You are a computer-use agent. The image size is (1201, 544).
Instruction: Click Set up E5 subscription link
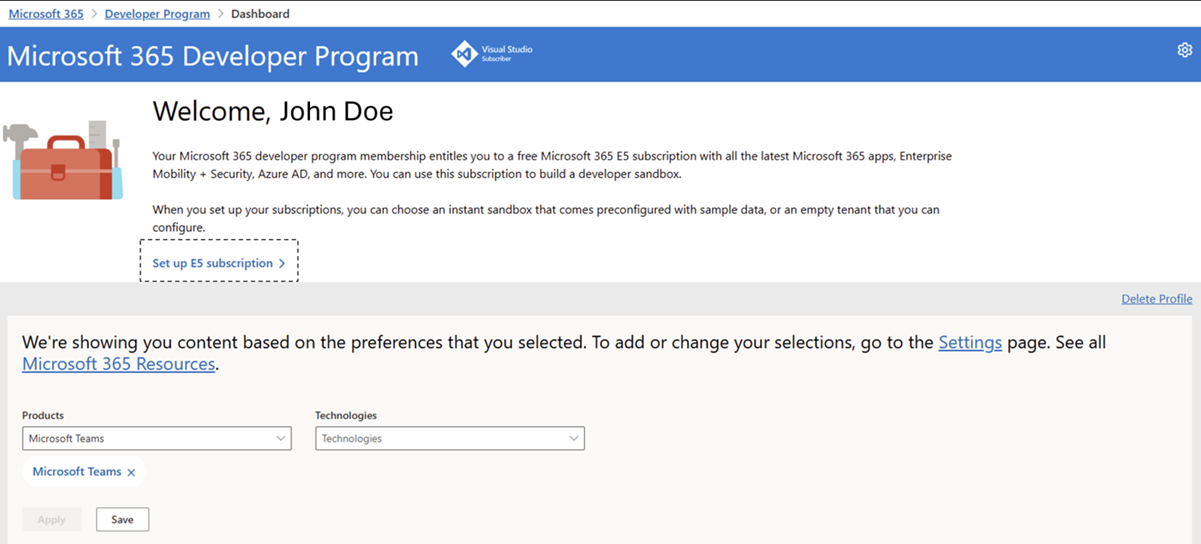click(212, 264)
